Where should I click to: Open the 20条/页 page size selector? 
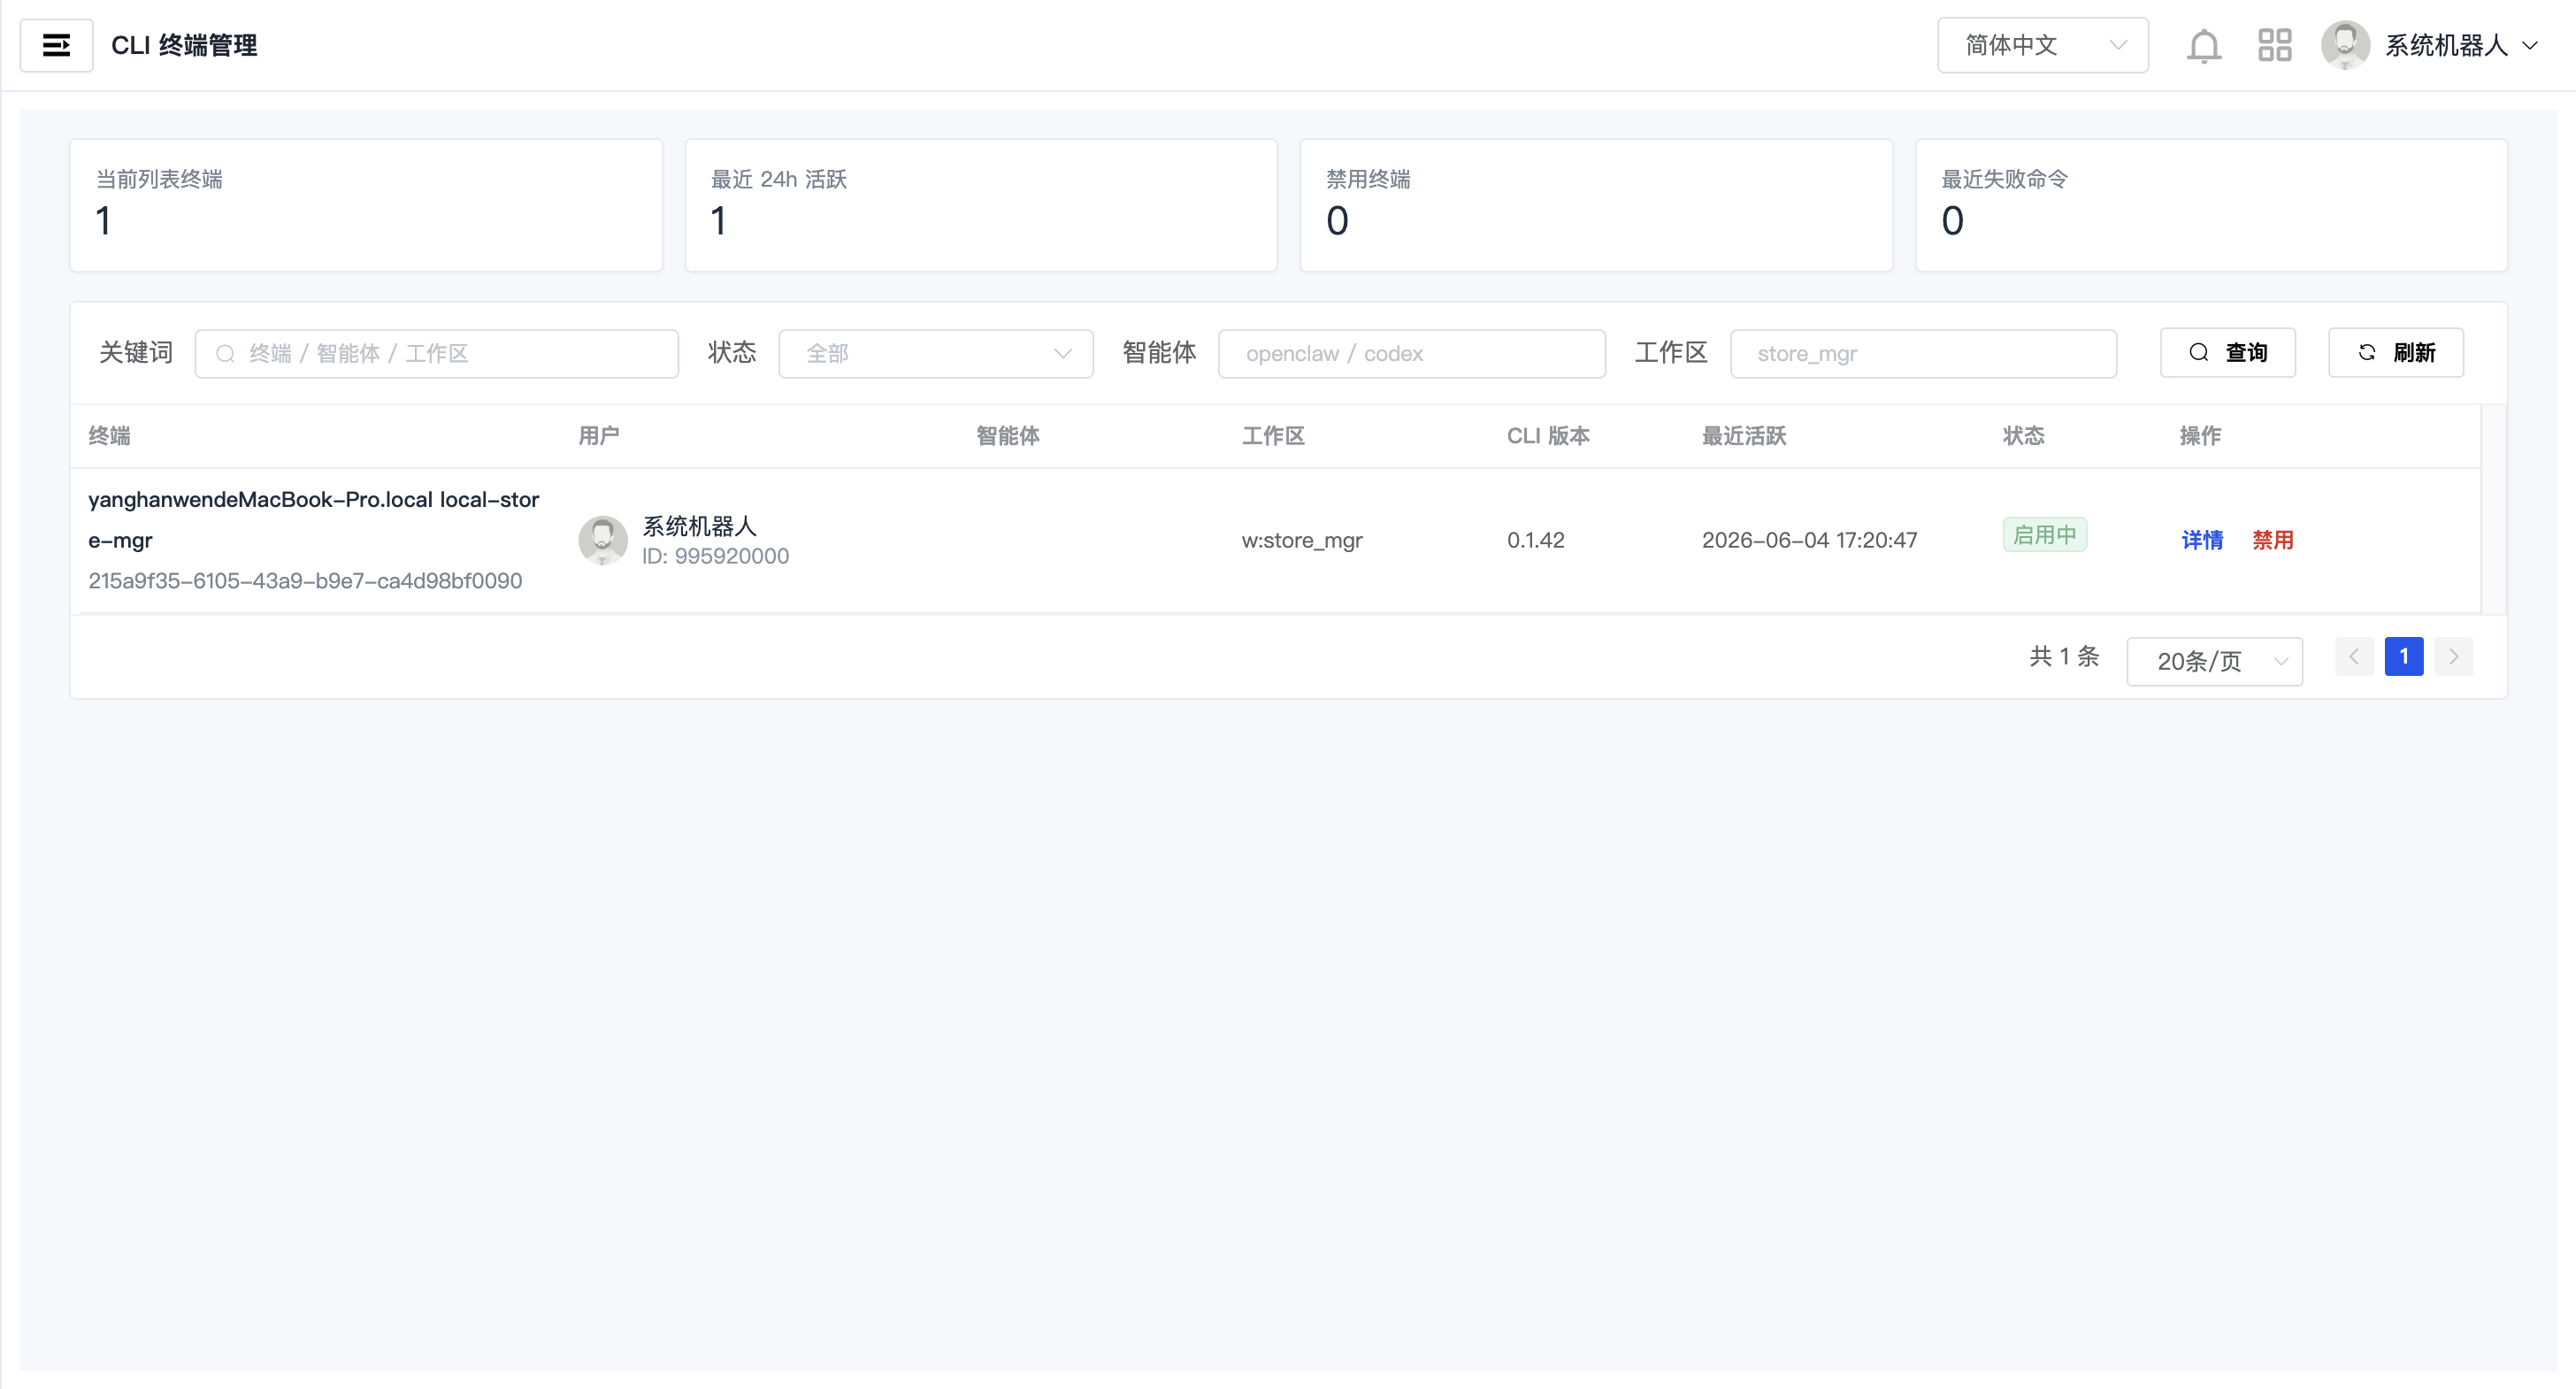coord(2214,661)
